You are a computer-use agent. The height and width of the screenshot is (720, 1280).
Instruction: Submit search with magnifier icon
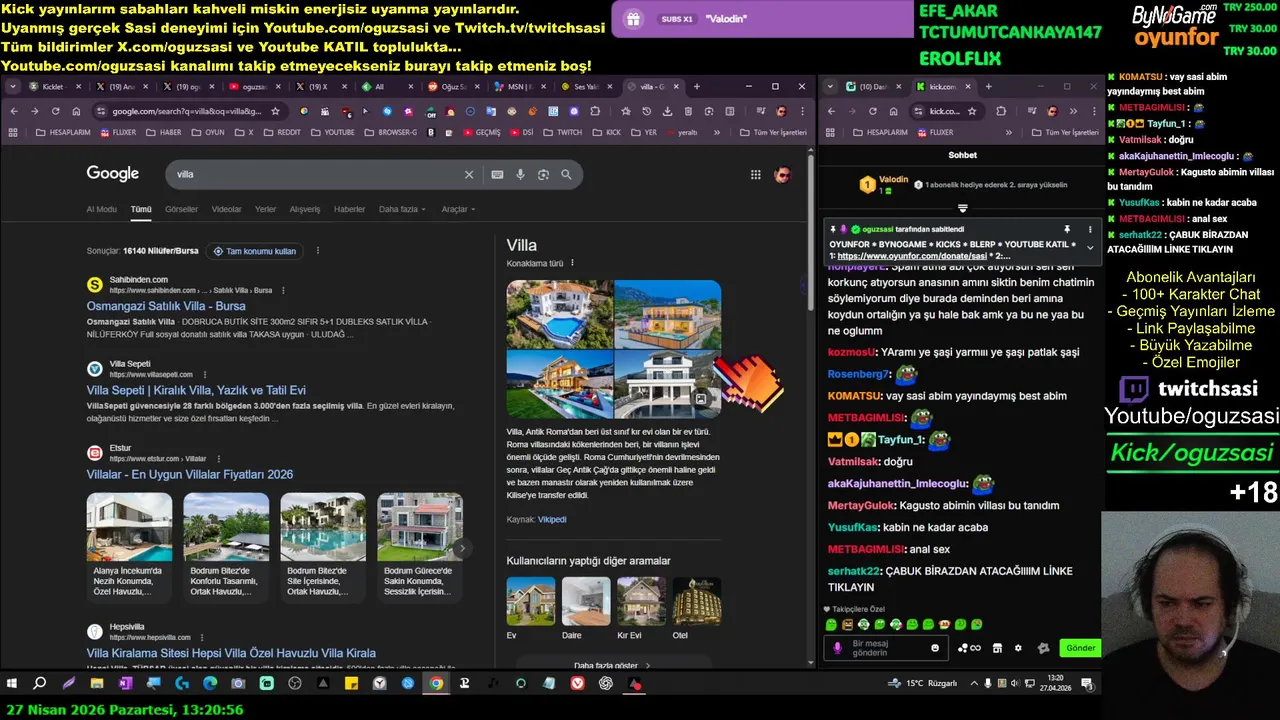(x=566, y=174)
